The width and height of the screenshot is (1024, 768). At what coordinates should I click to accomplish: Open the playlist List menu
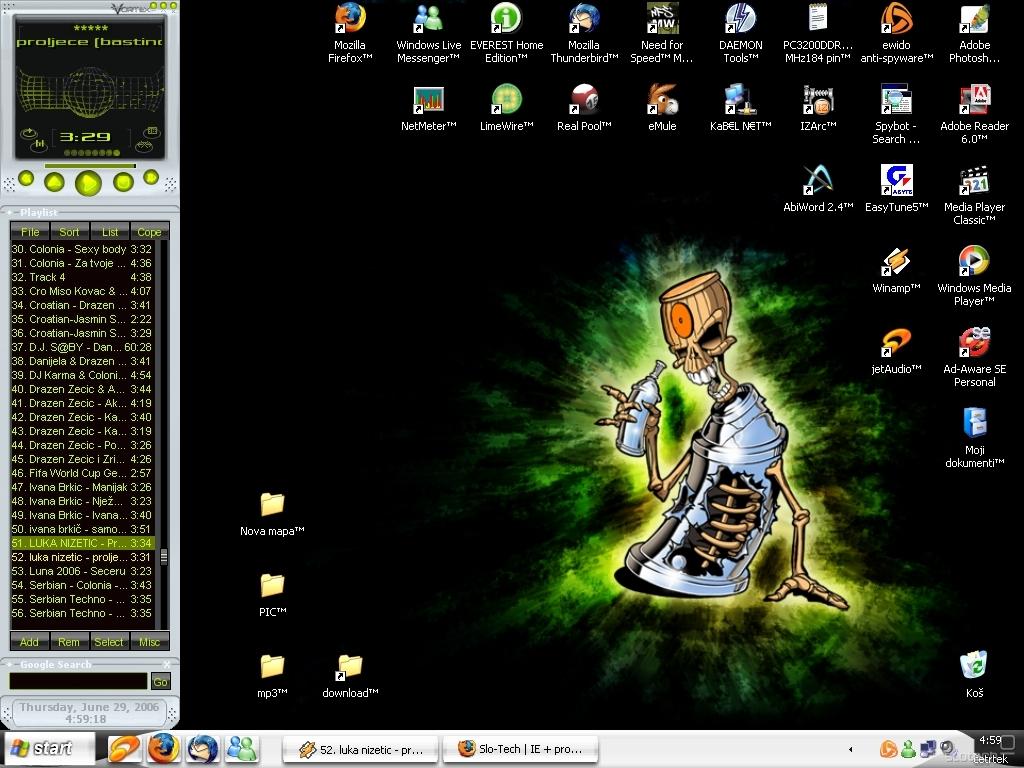110,232
